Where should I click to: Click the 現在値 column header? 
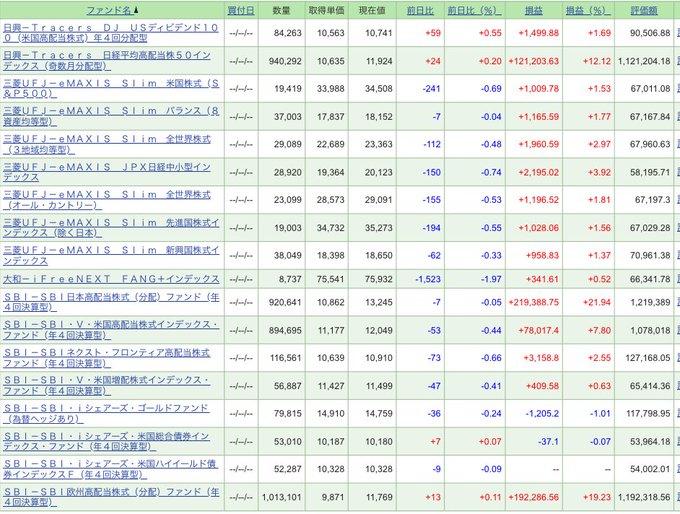372,10
